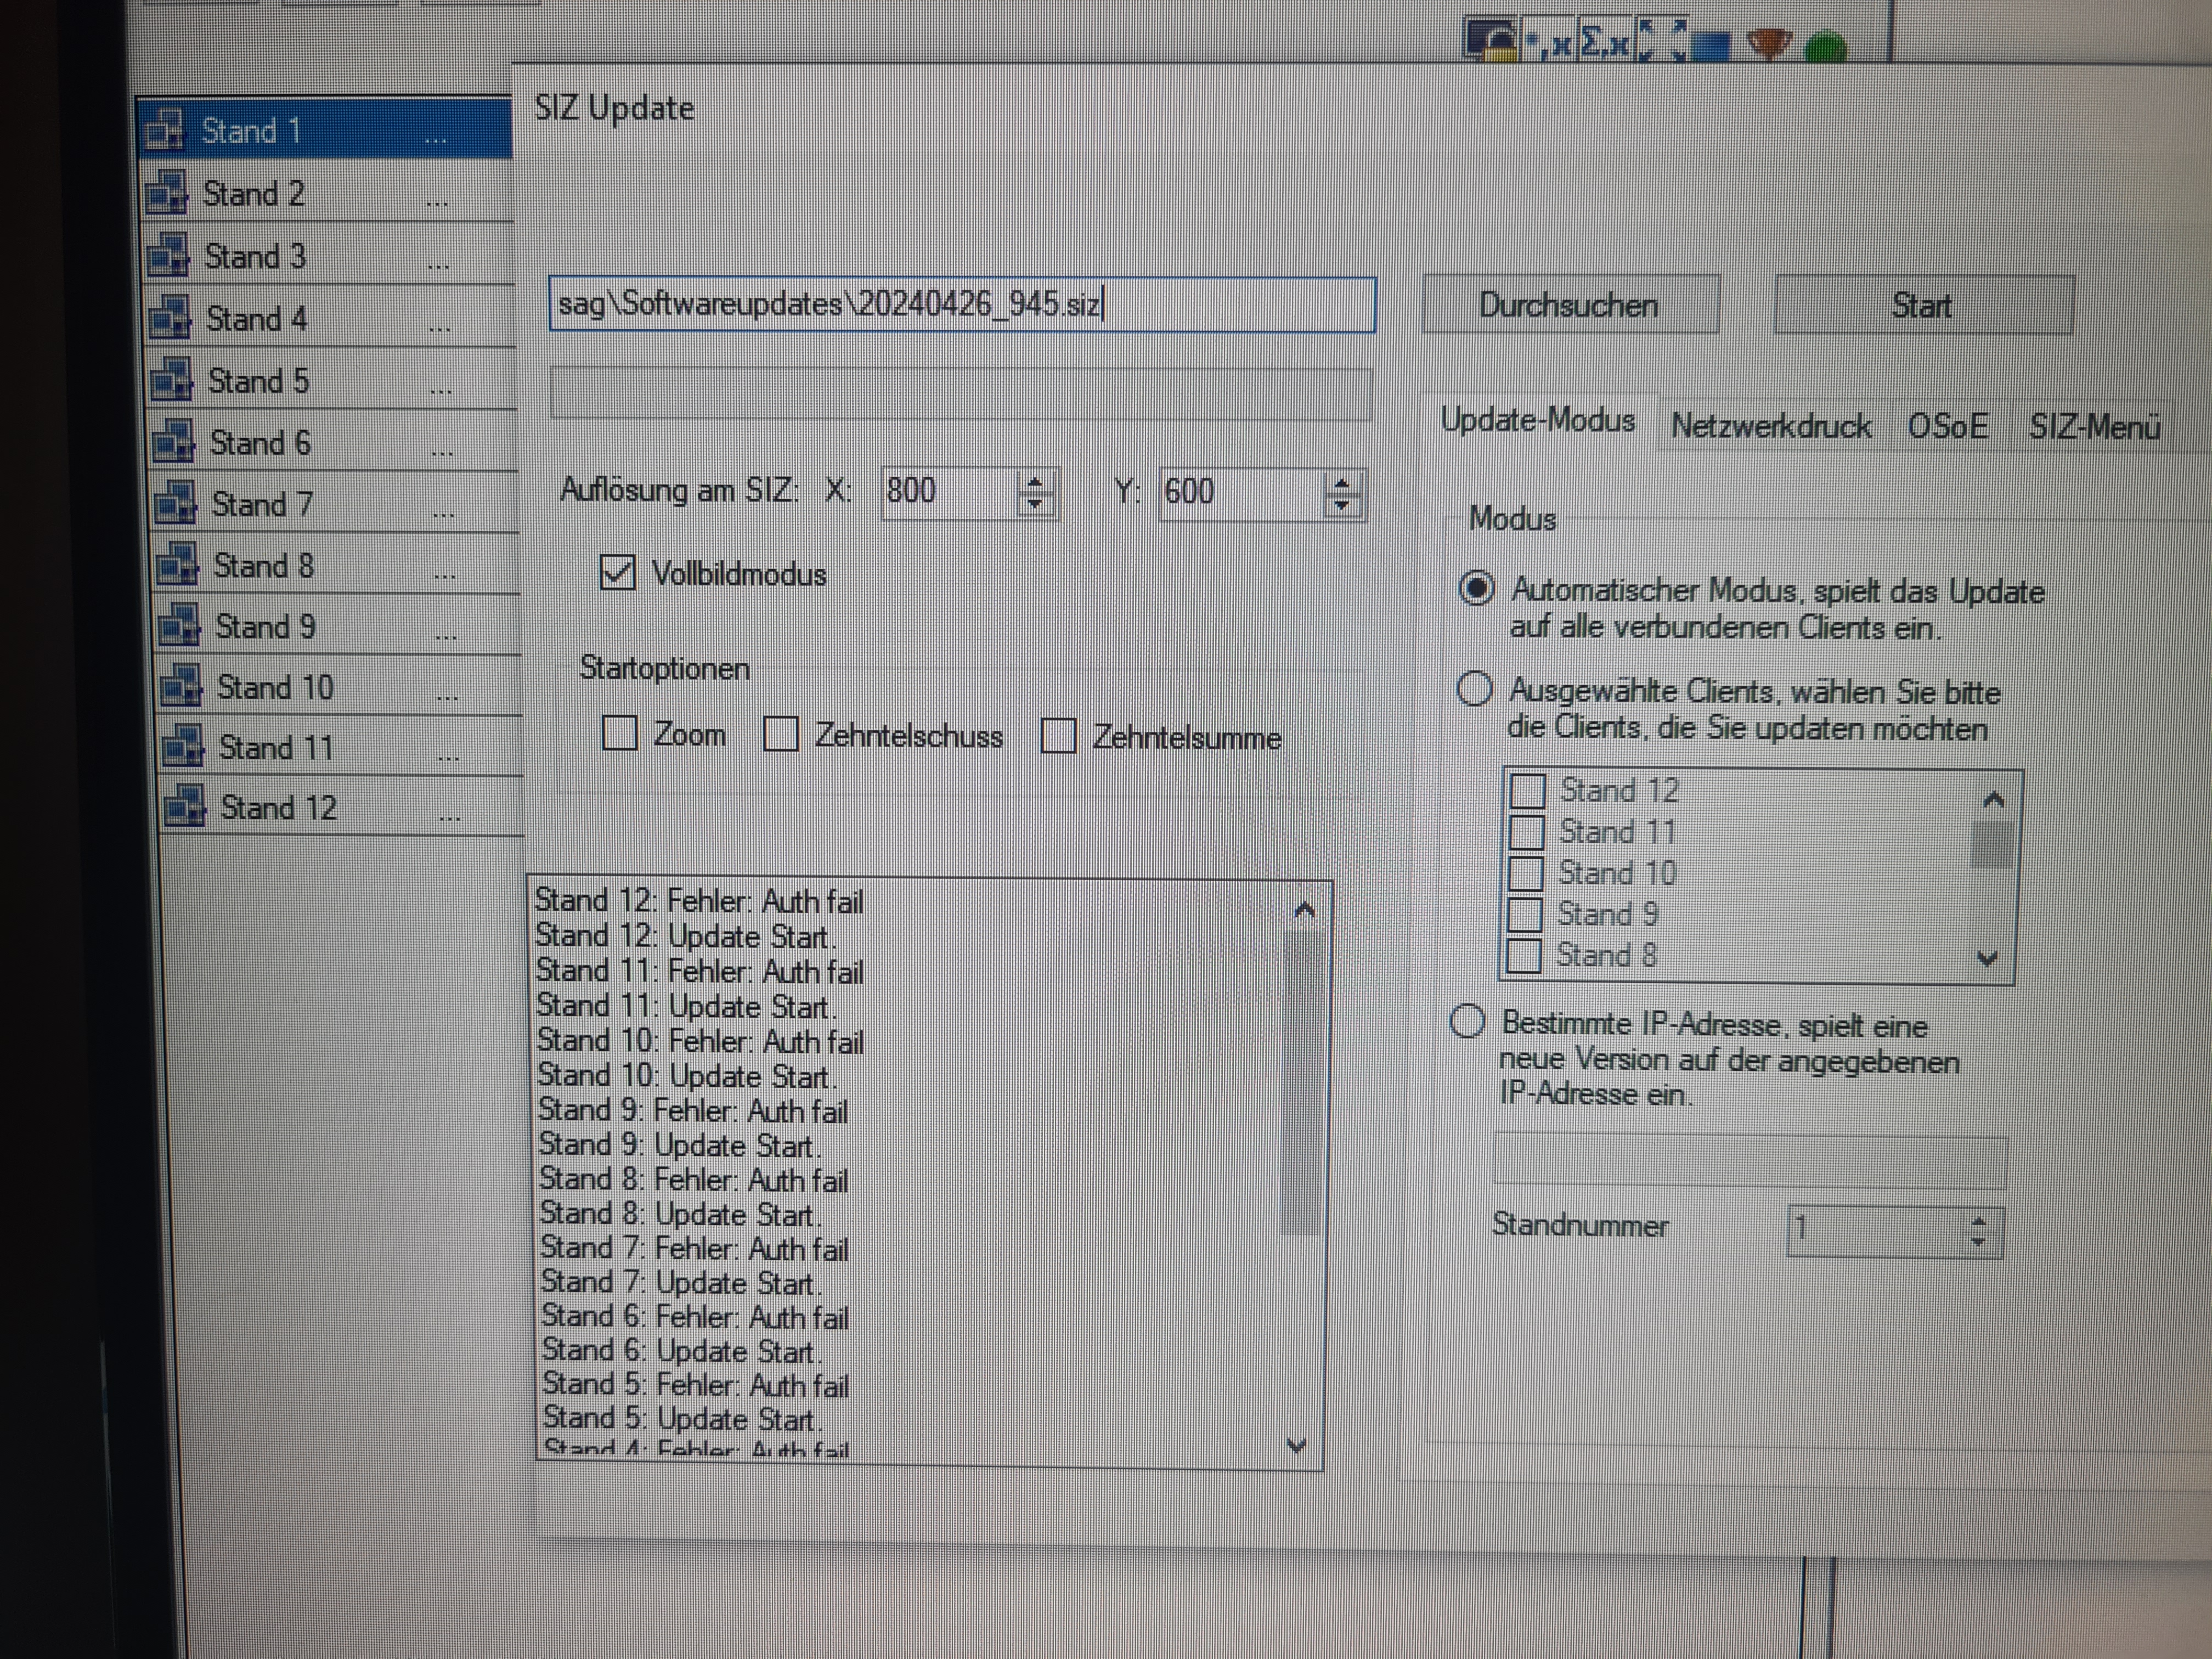The width and height of the screenshot is (2212, 1659).
Task: Select the Ausgewählte Clients radio option
Action: click(x=1474, y=689)
